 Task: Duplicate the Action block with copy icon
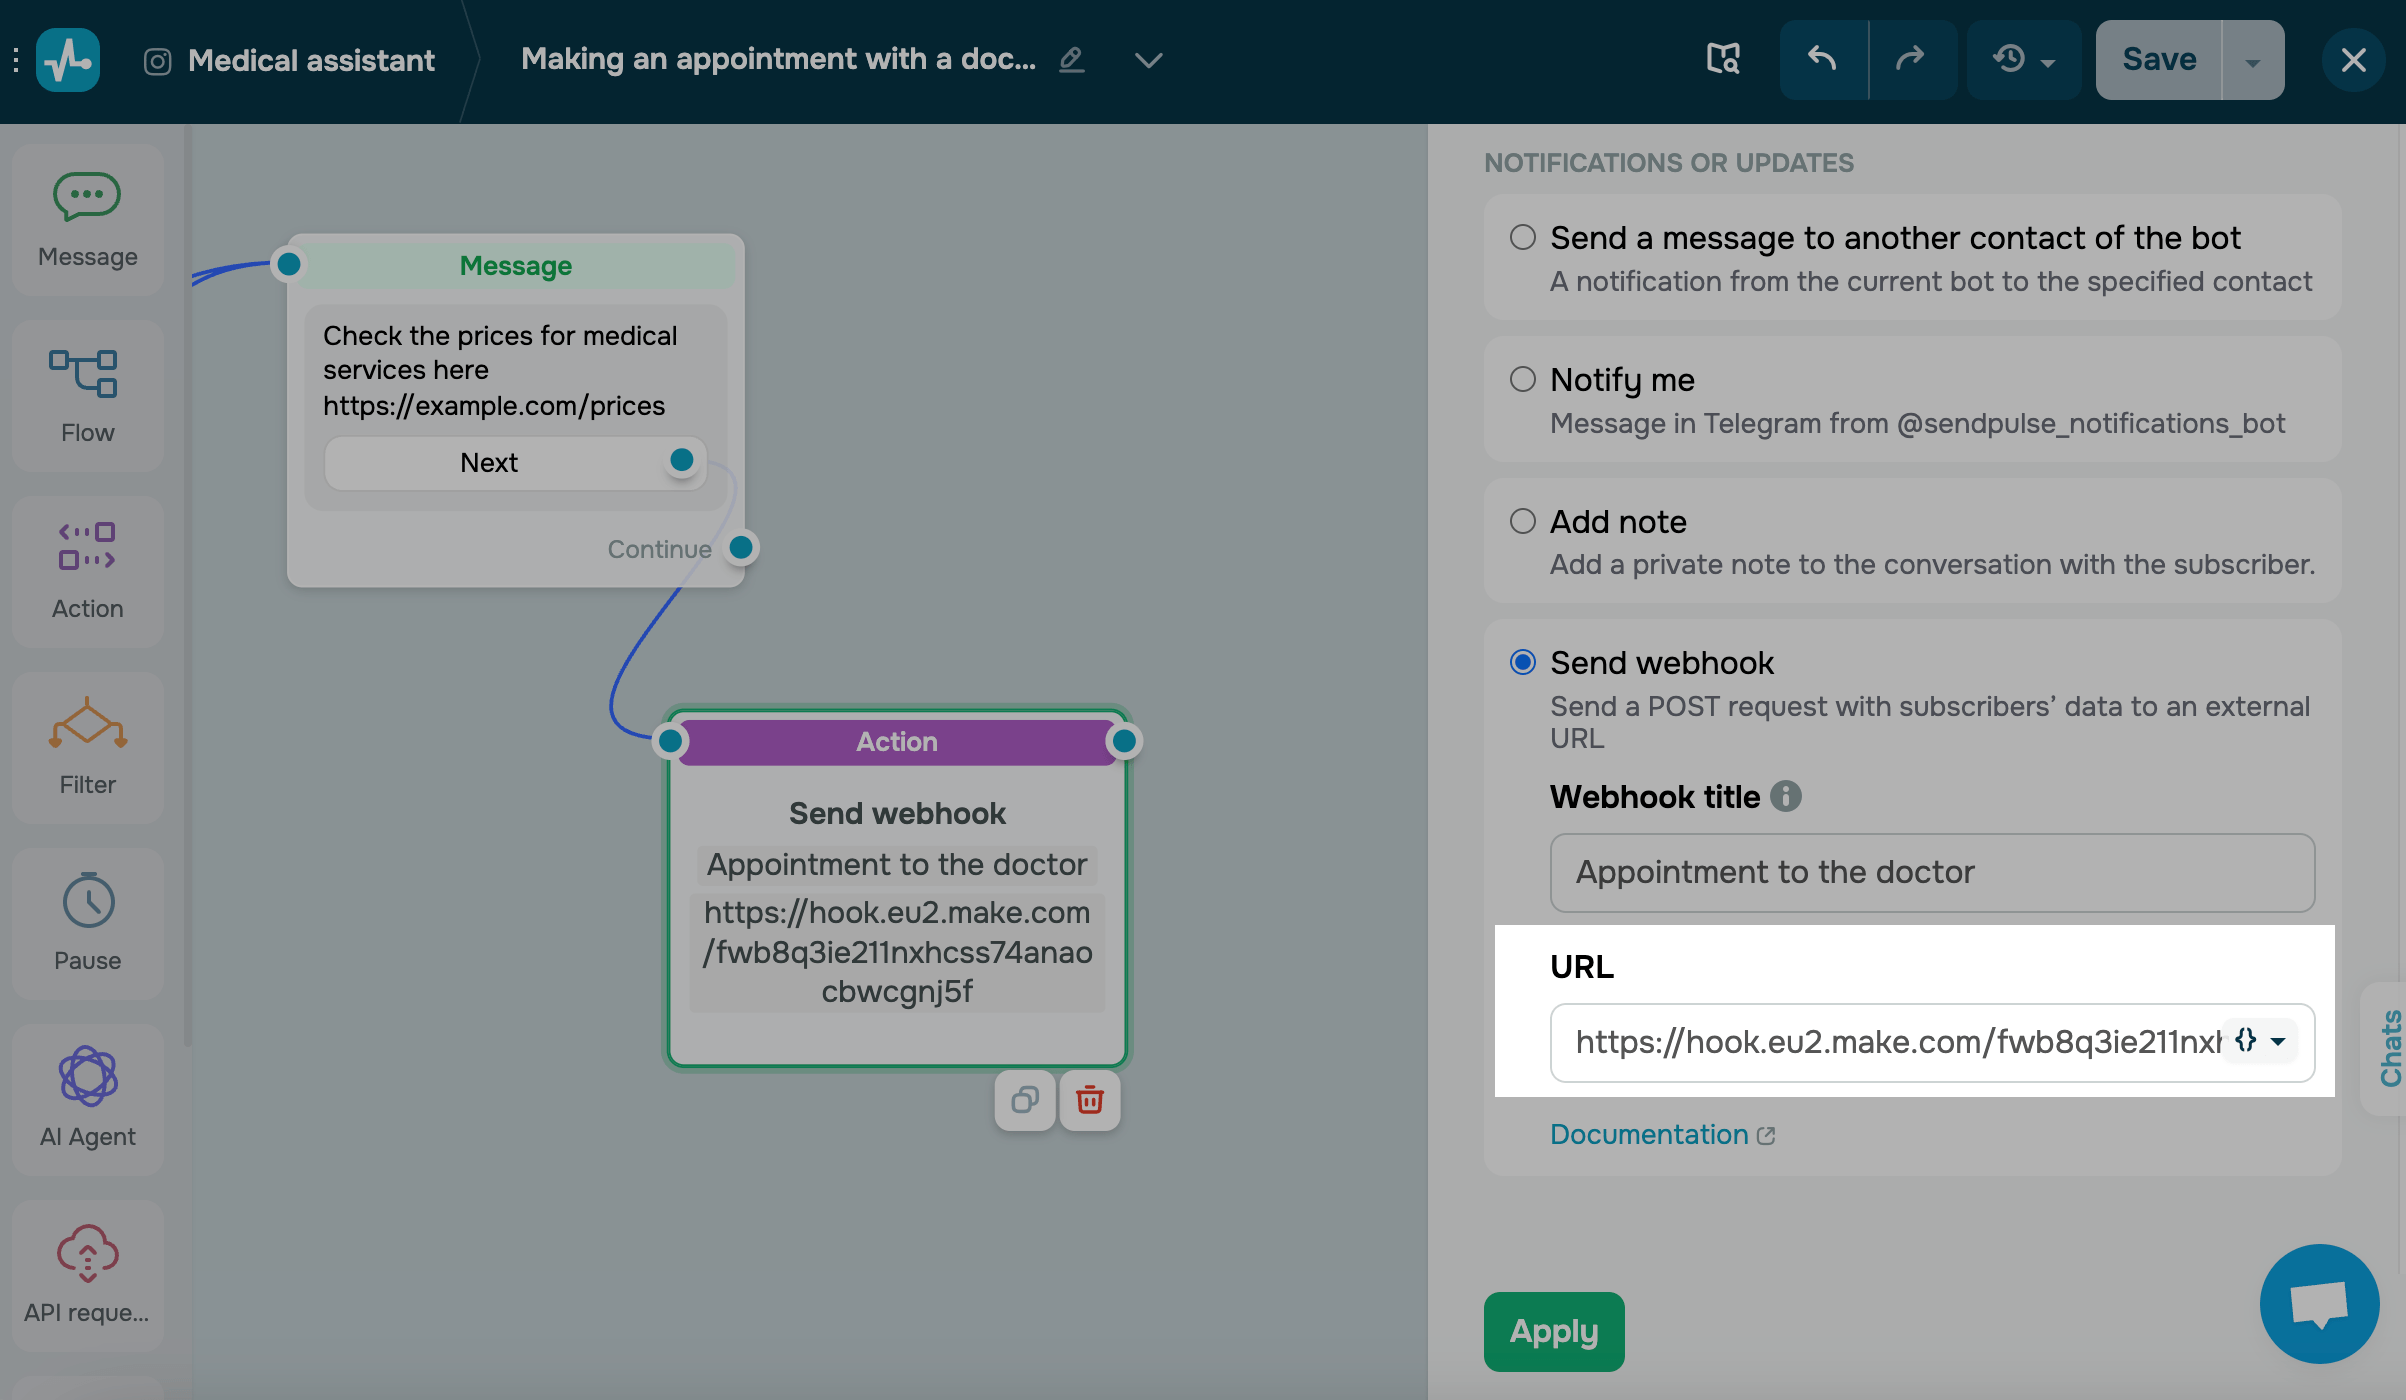pos(1024,1100)
